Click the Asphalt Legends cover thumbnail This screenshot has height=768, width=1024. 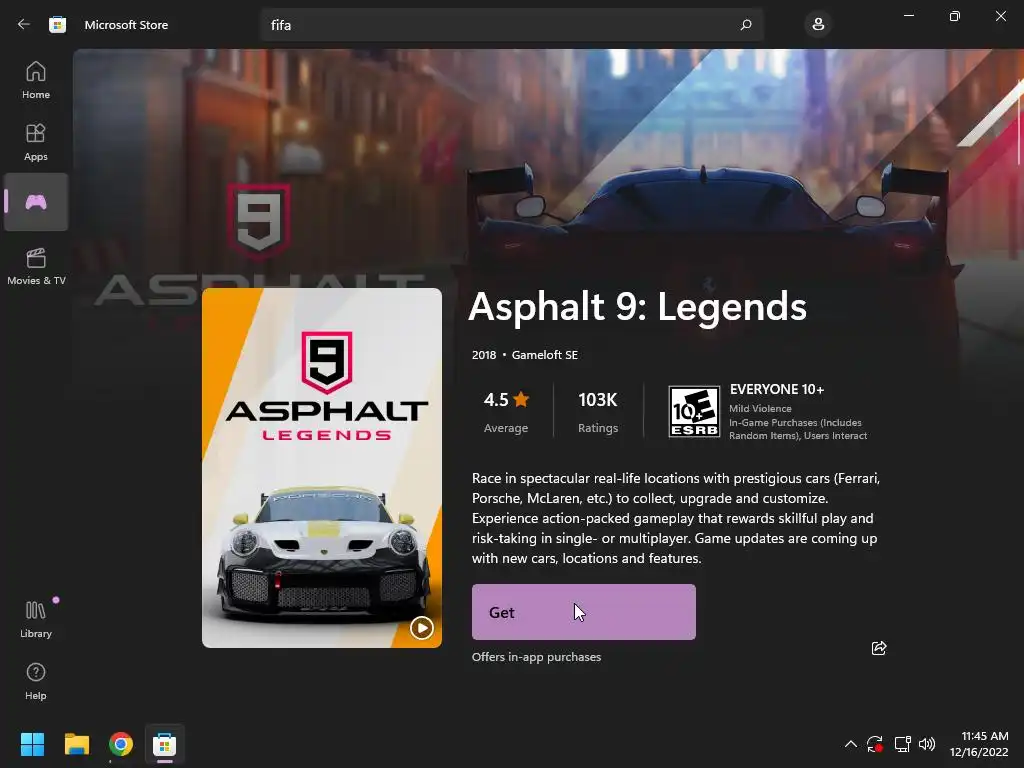point(322,468)
